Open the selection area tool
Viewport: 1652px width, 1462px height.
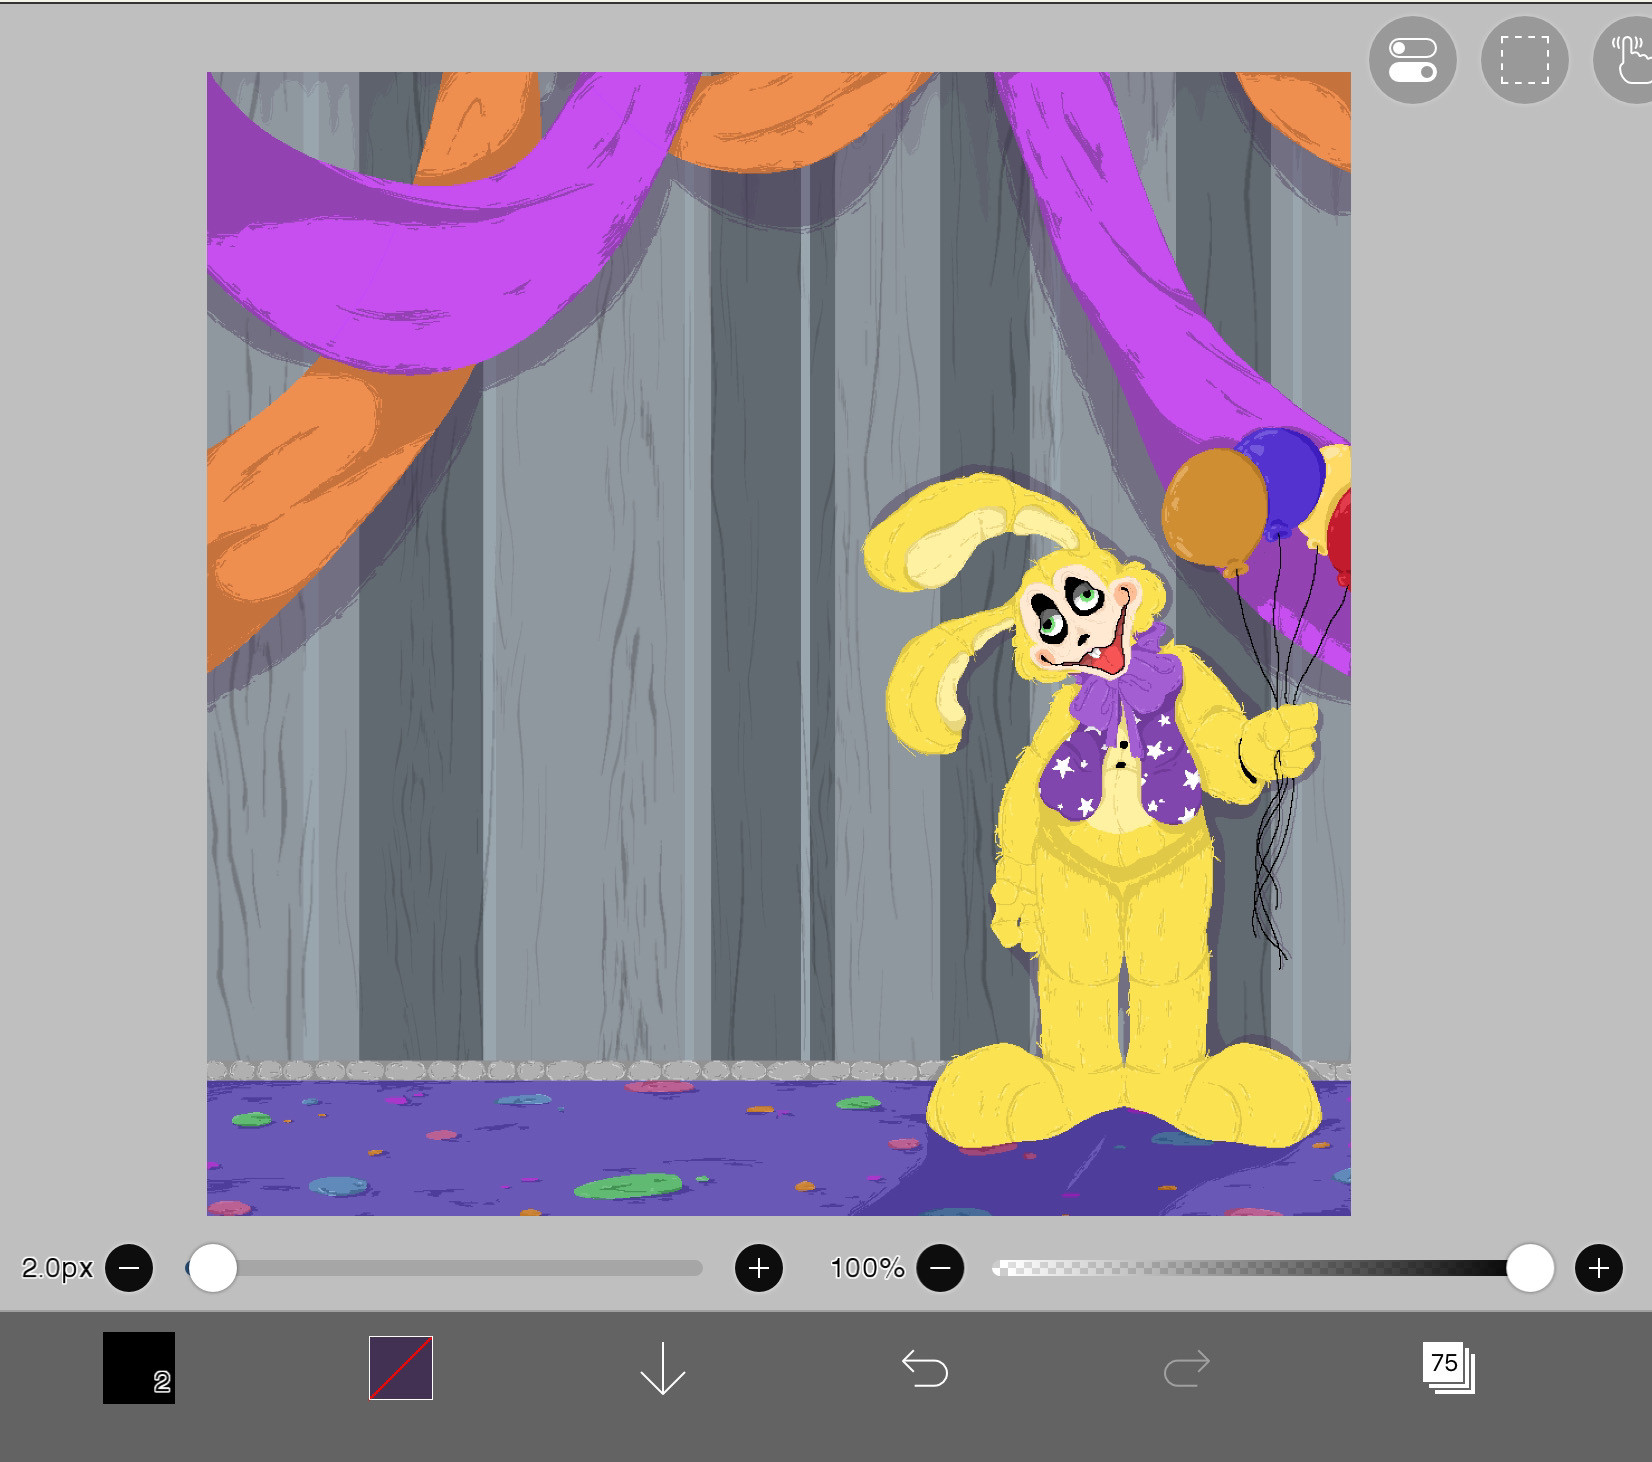[1524, 60]
